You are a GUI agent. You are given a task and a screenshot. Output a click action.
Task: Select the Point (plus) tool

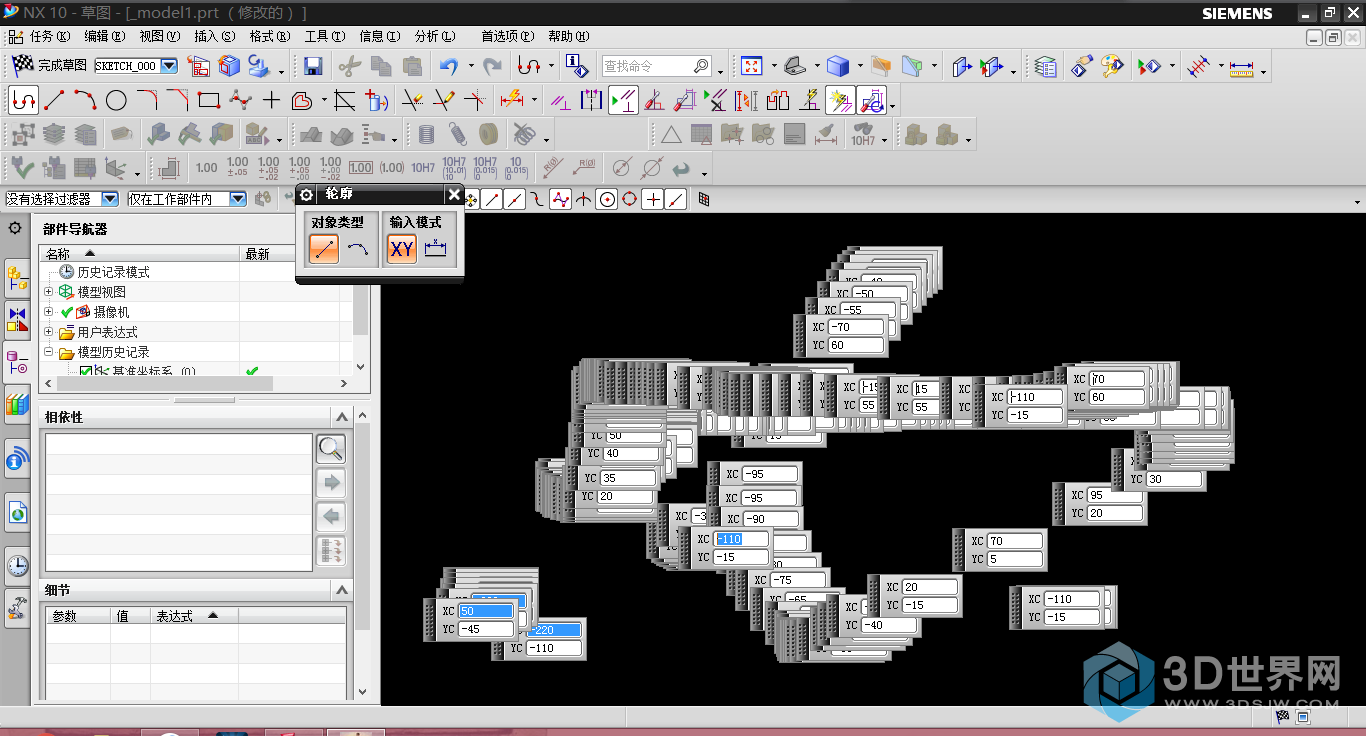click(x=271, y=100)
